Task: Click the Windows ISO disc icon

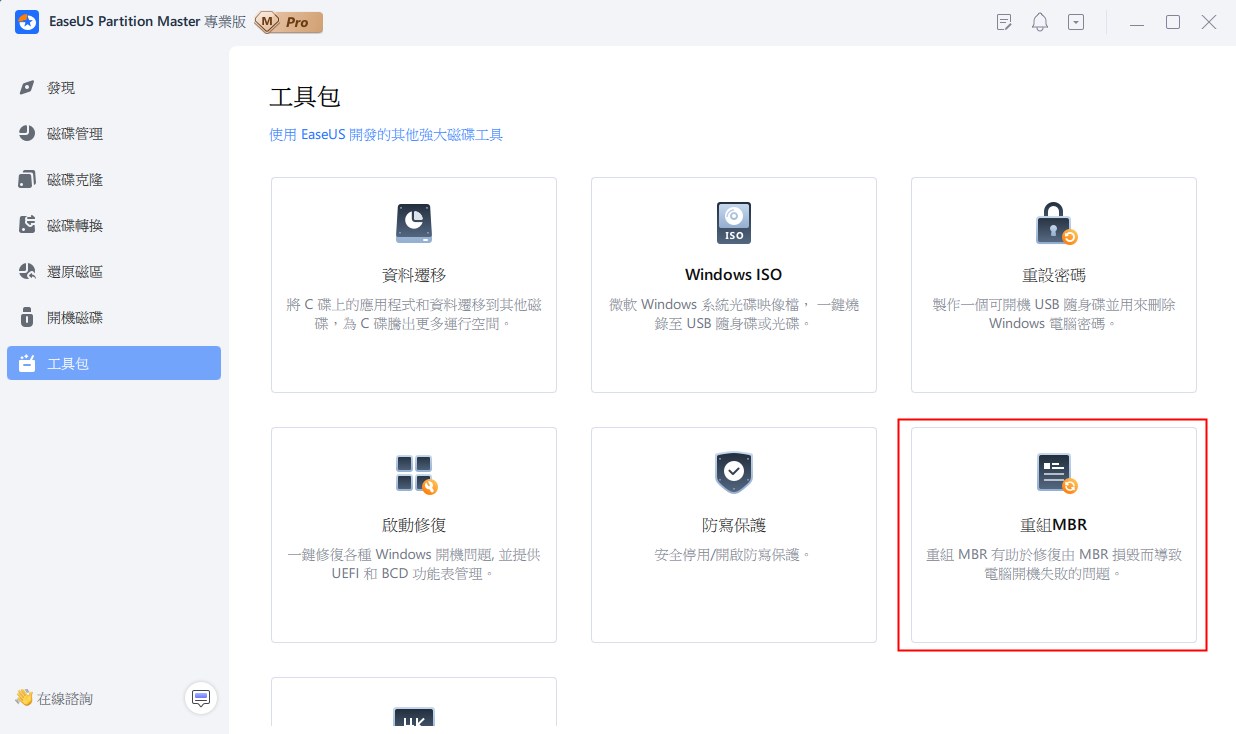Action: pos(733,223)
